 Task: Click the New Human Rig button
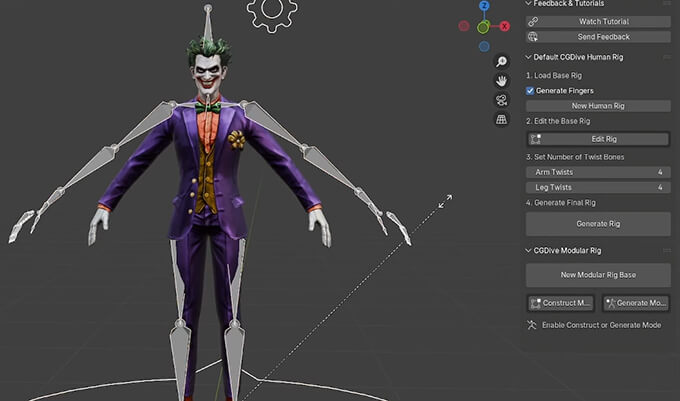tap(598, 106)
